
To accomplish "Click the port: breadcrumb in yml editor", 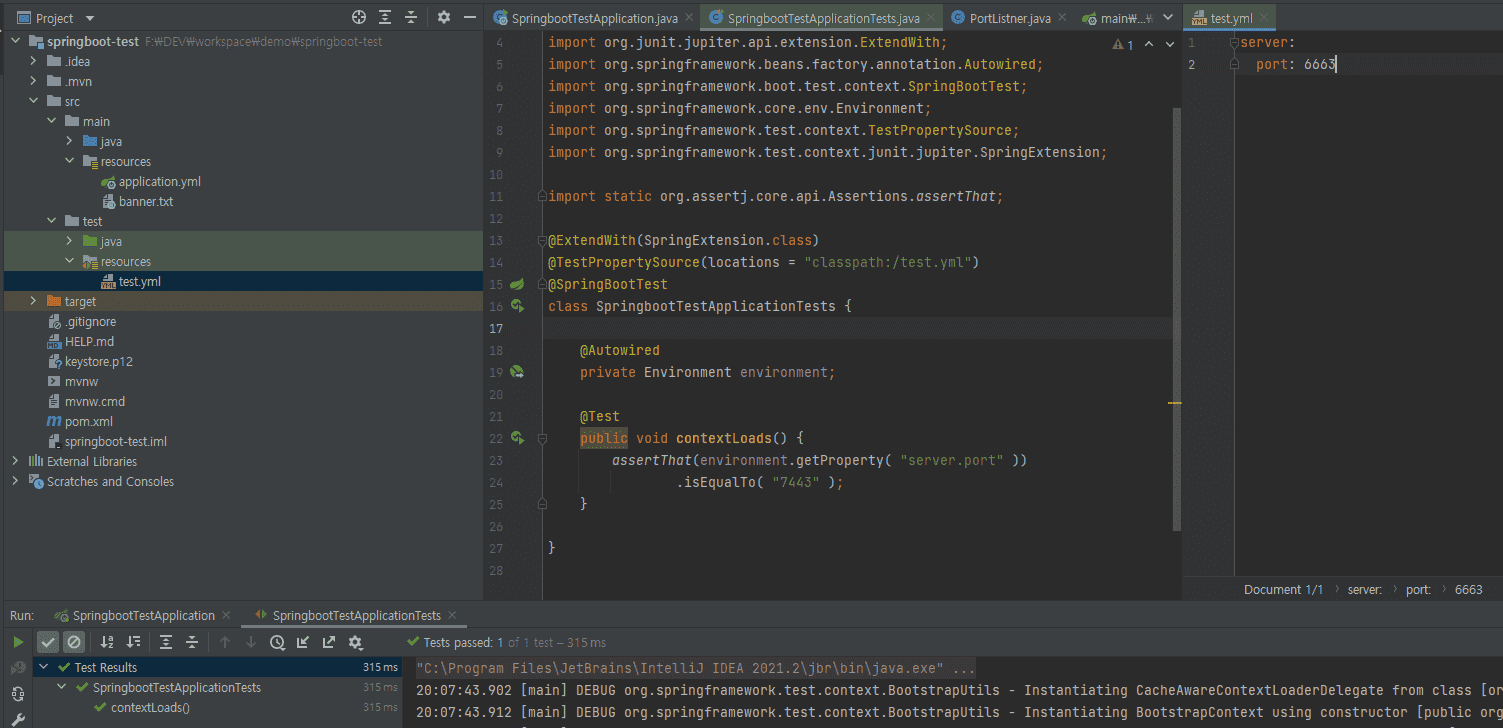I will pos(1418,590).
